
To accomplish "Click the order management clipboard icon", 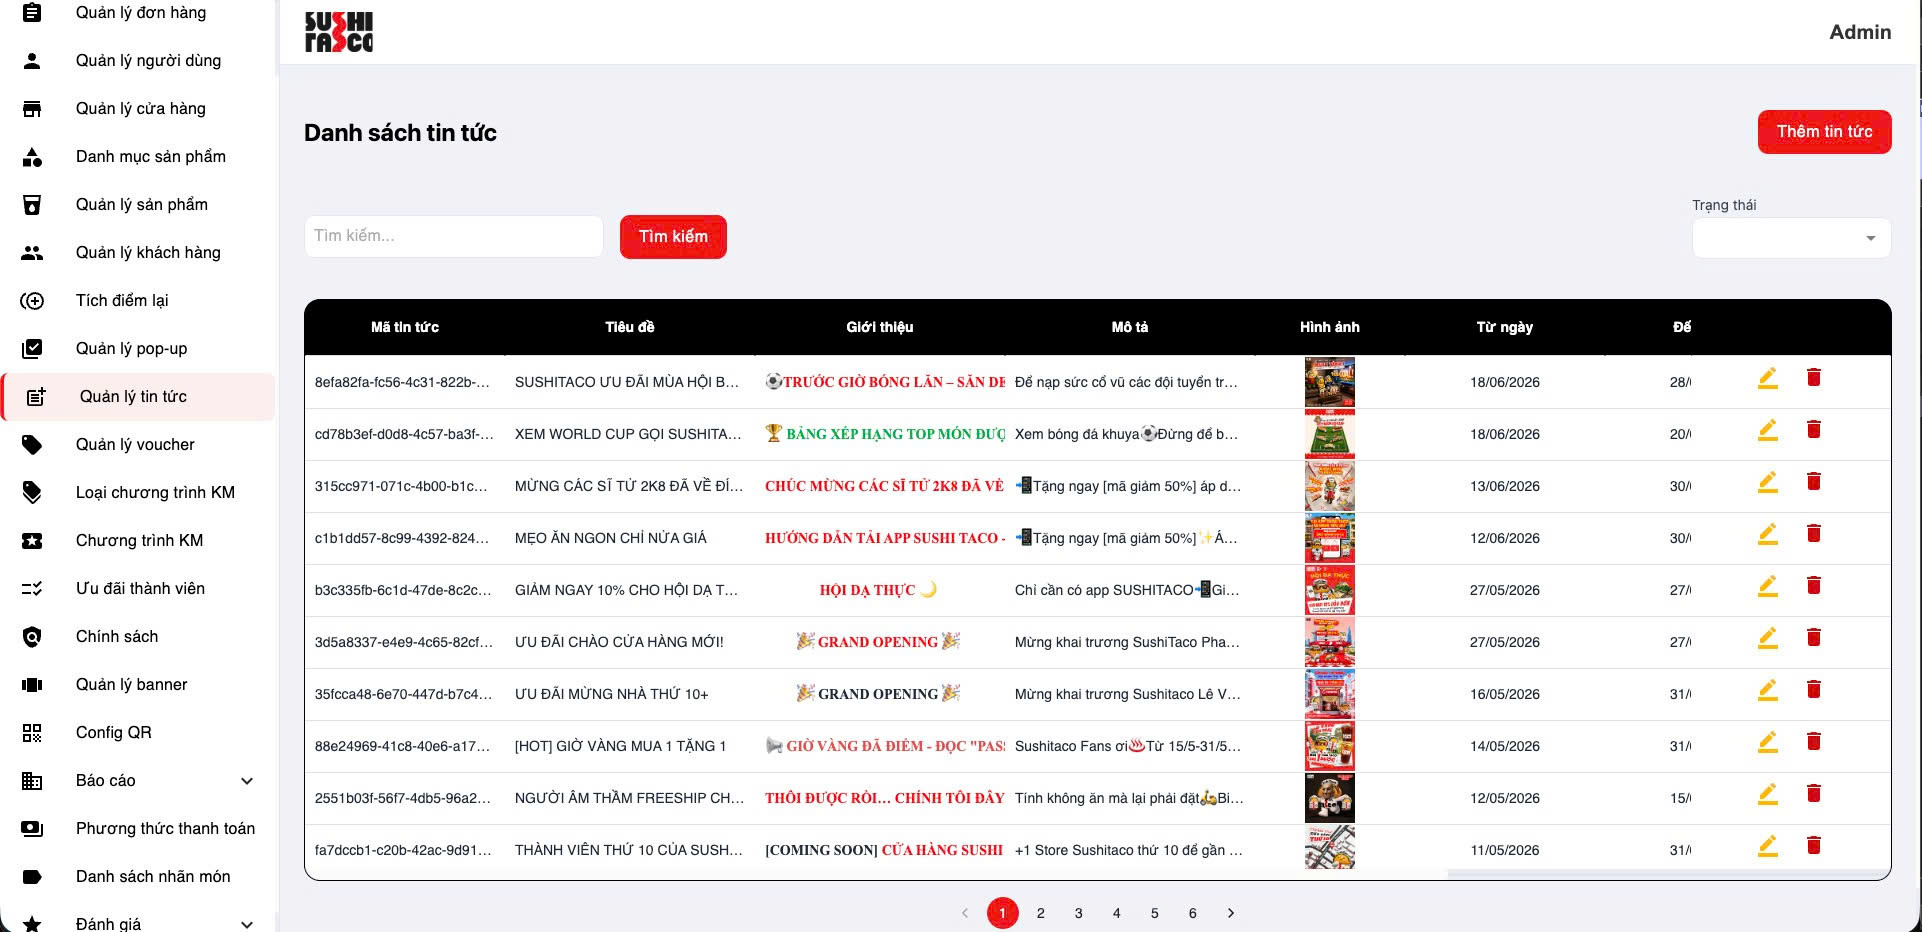I will click(32, 12).
